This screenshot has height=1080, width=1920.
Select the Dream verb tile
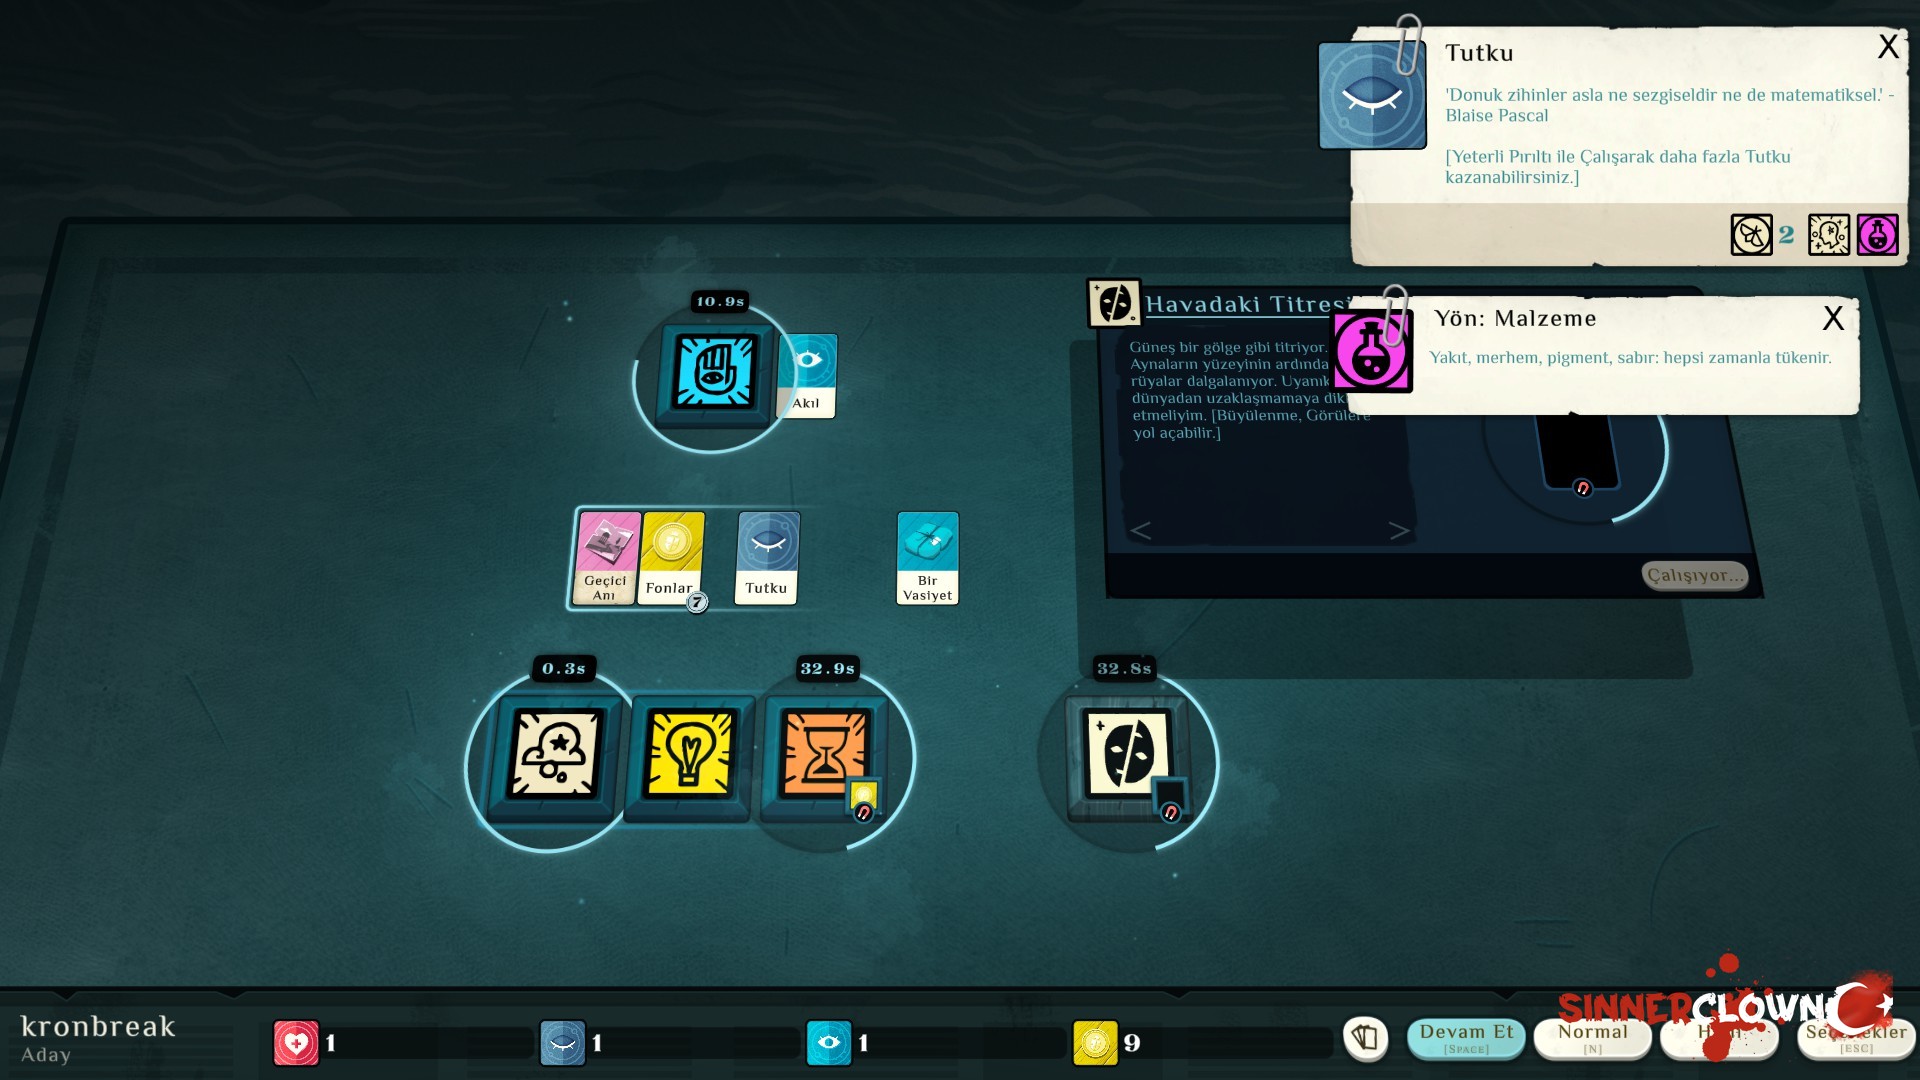(555, 754)
